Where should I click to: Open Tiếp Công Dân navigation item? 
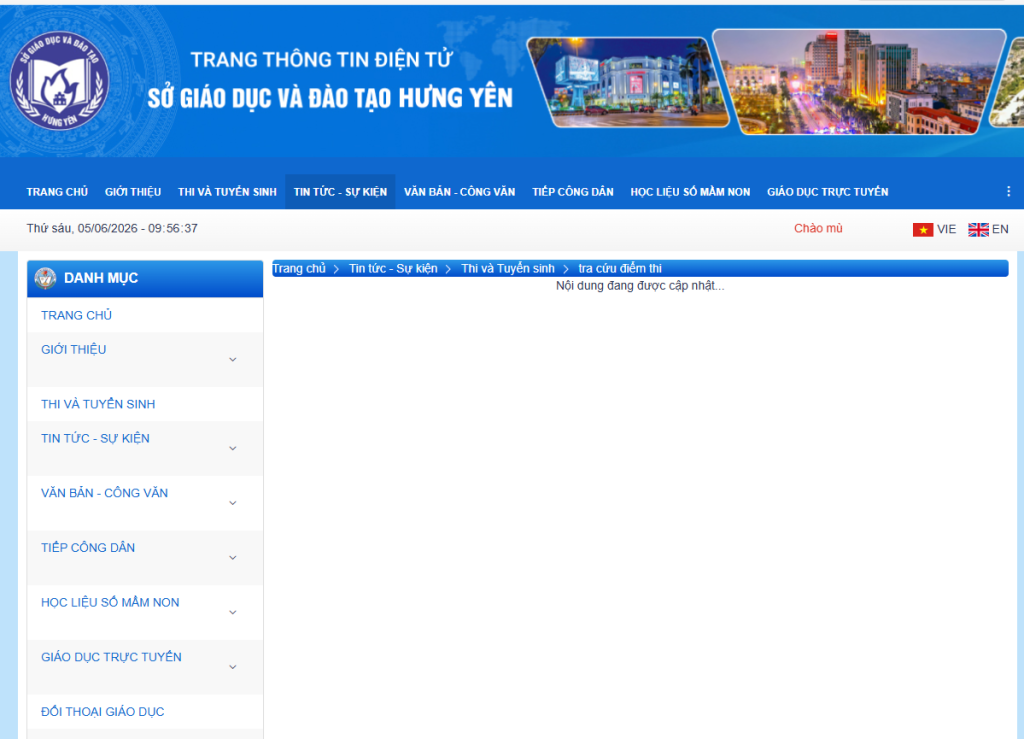tap(573, 192)
